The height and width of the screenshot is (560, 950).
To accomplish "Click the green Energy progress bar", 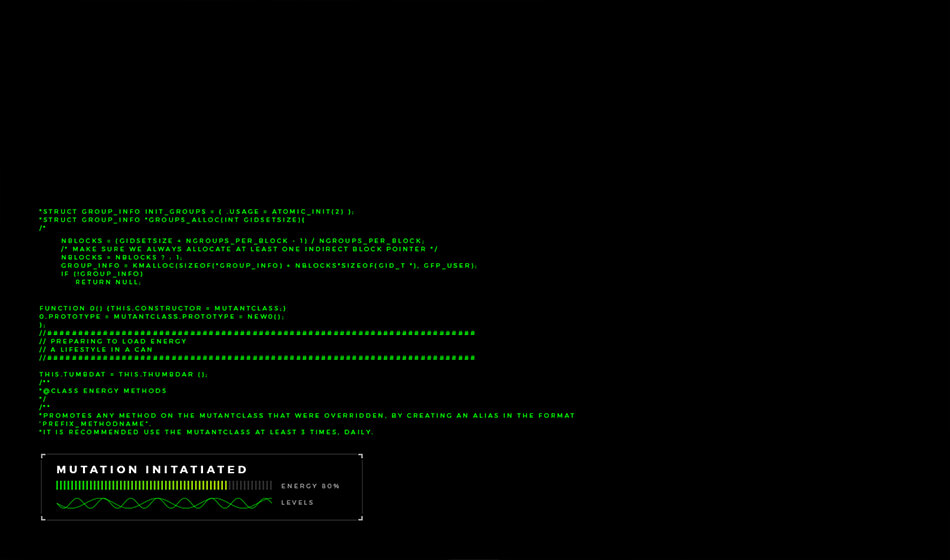I will coord(141,485).
